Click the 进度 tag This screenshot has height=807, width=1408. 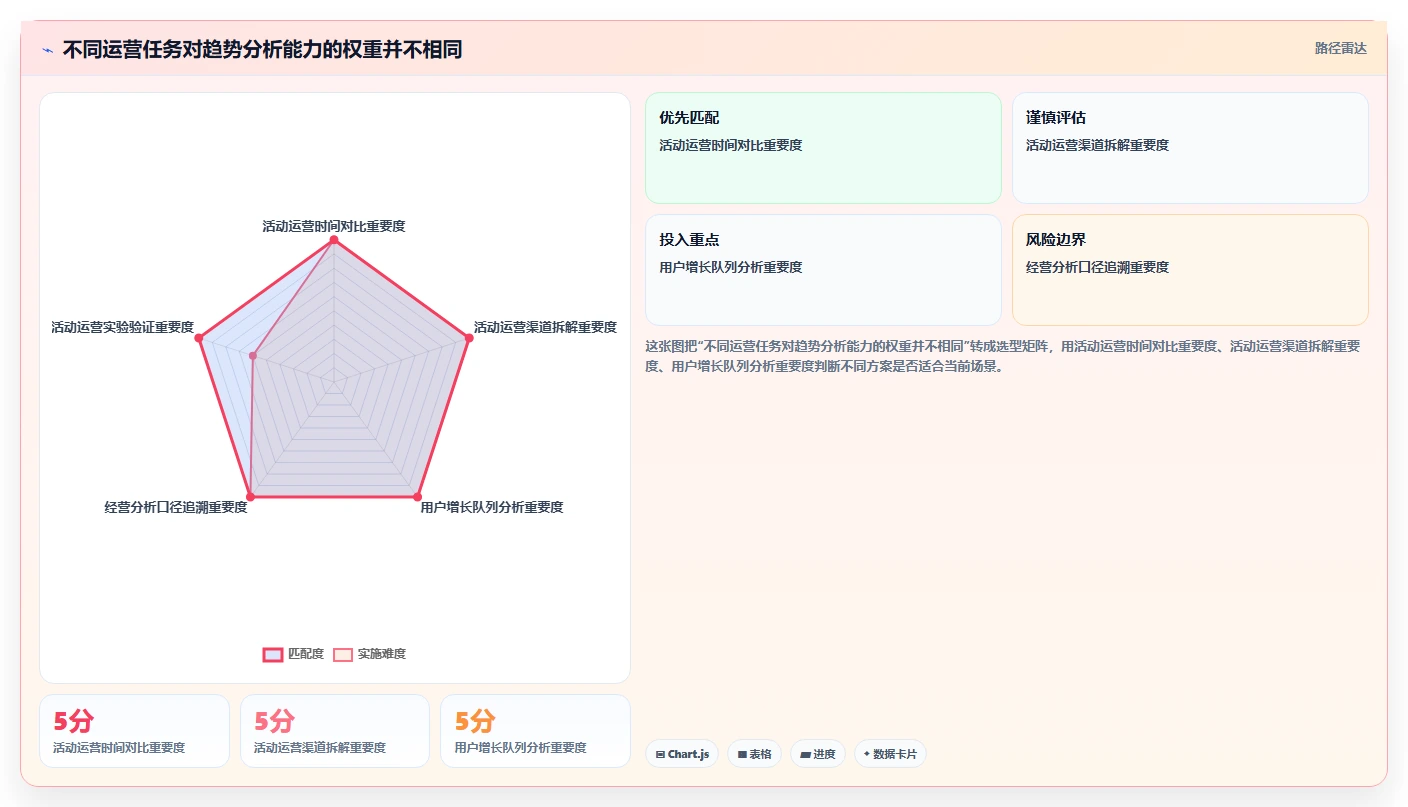[818, 754]
